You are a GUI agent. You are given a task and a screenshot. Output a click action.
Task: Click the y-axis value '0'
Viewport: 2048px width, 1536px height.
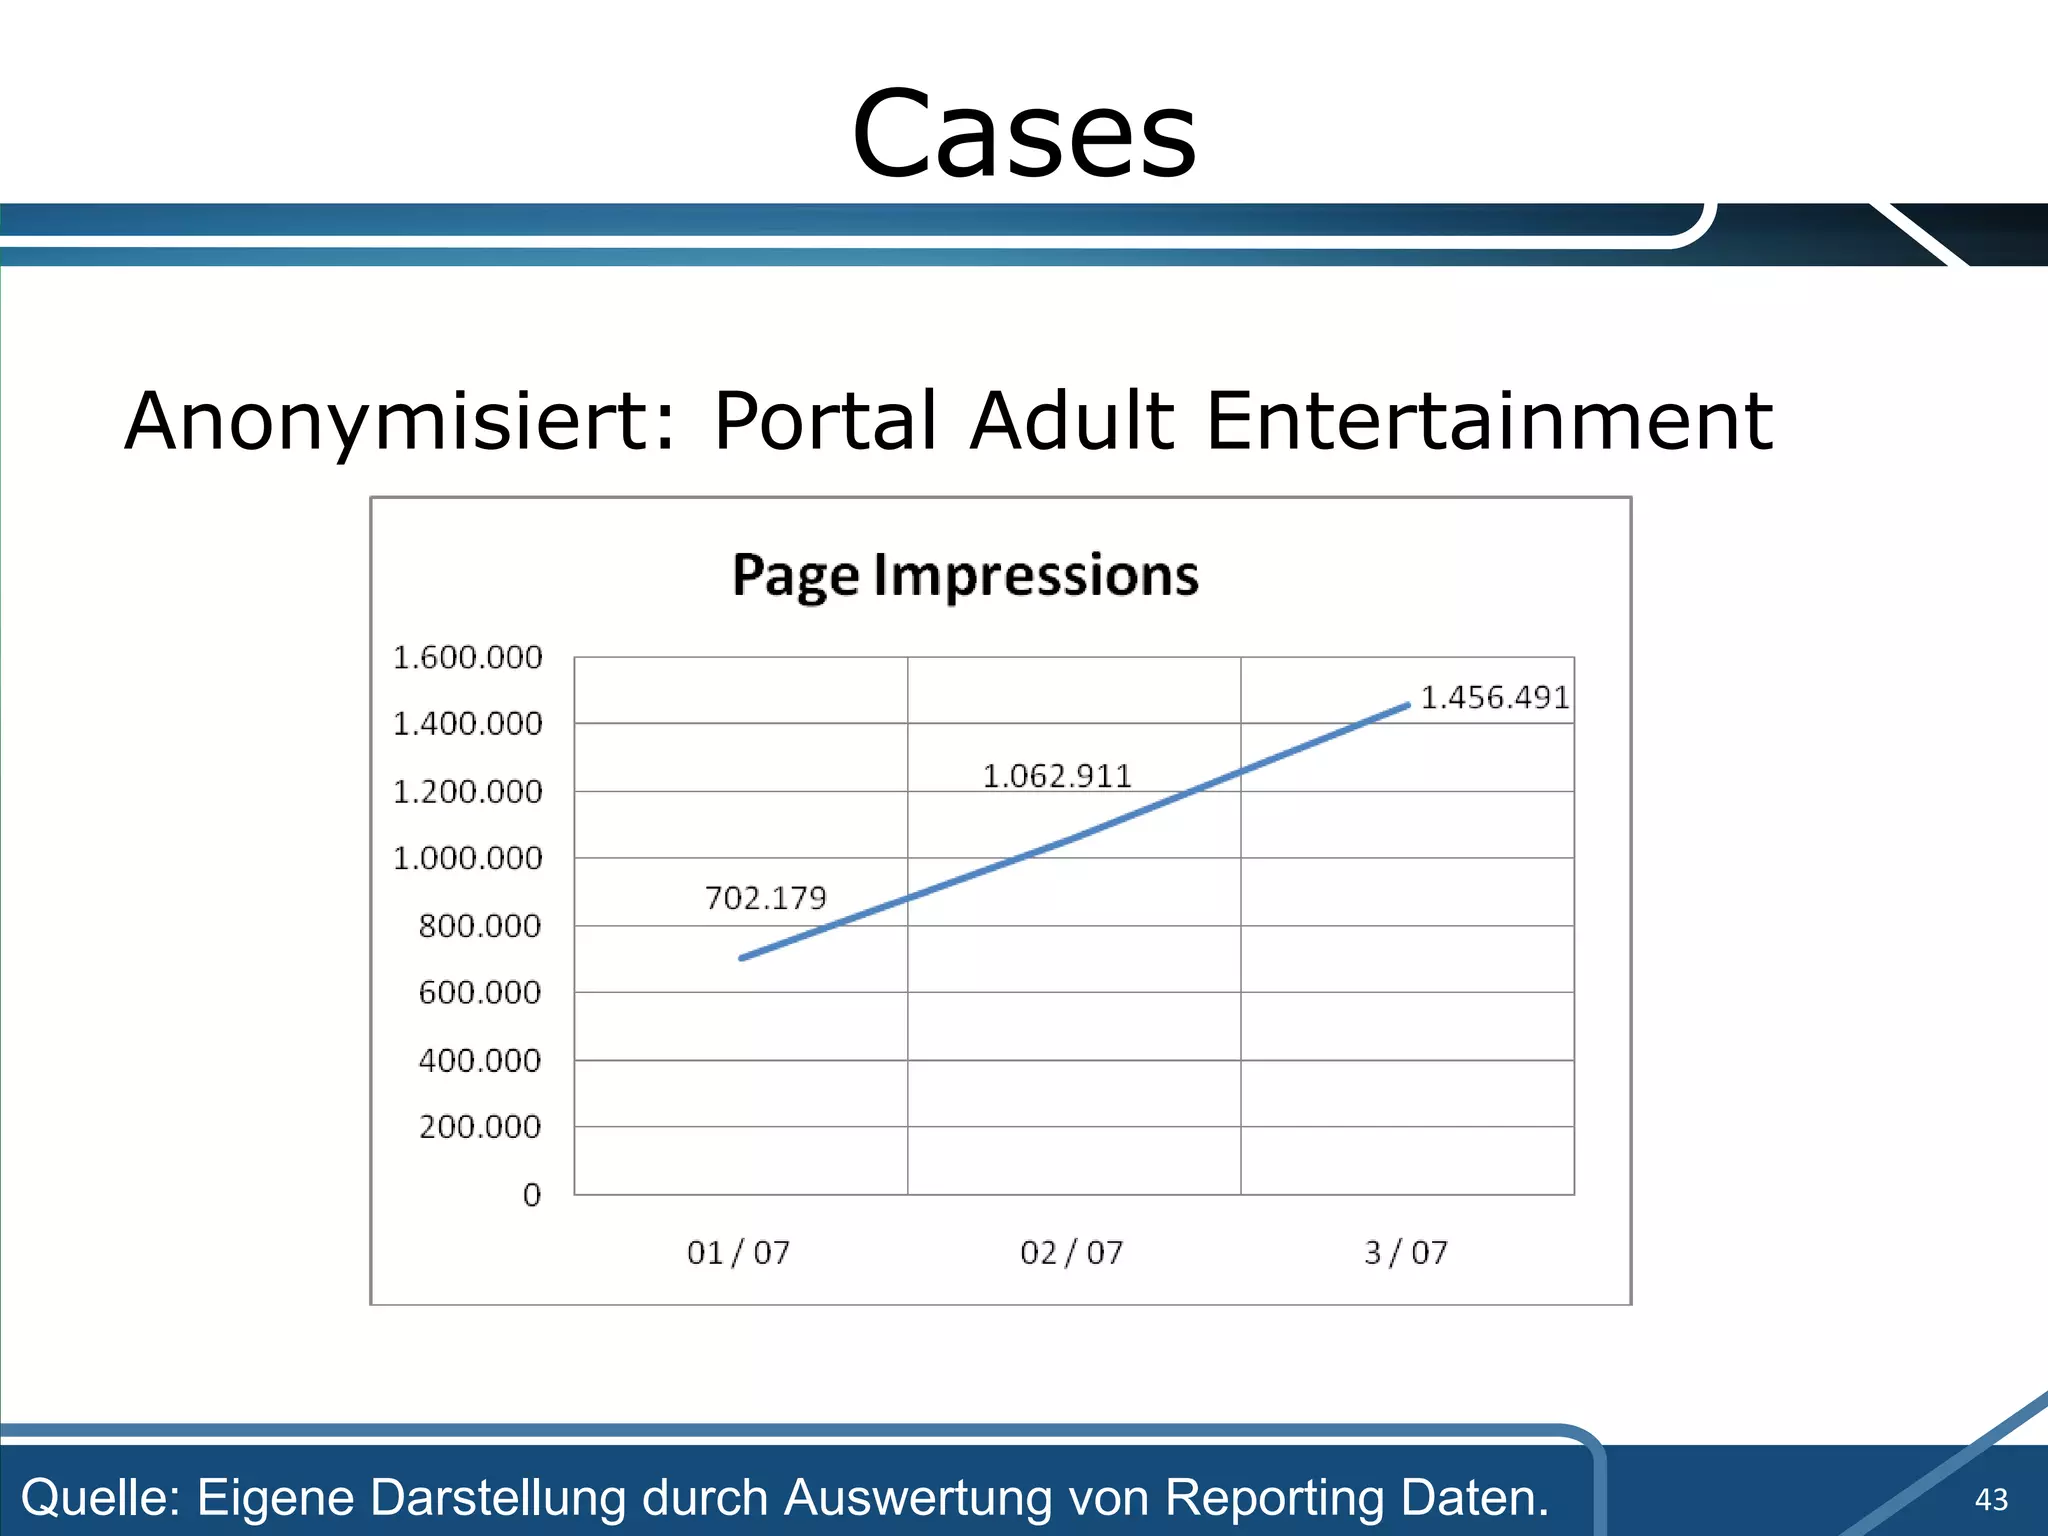coord(532,1195)
